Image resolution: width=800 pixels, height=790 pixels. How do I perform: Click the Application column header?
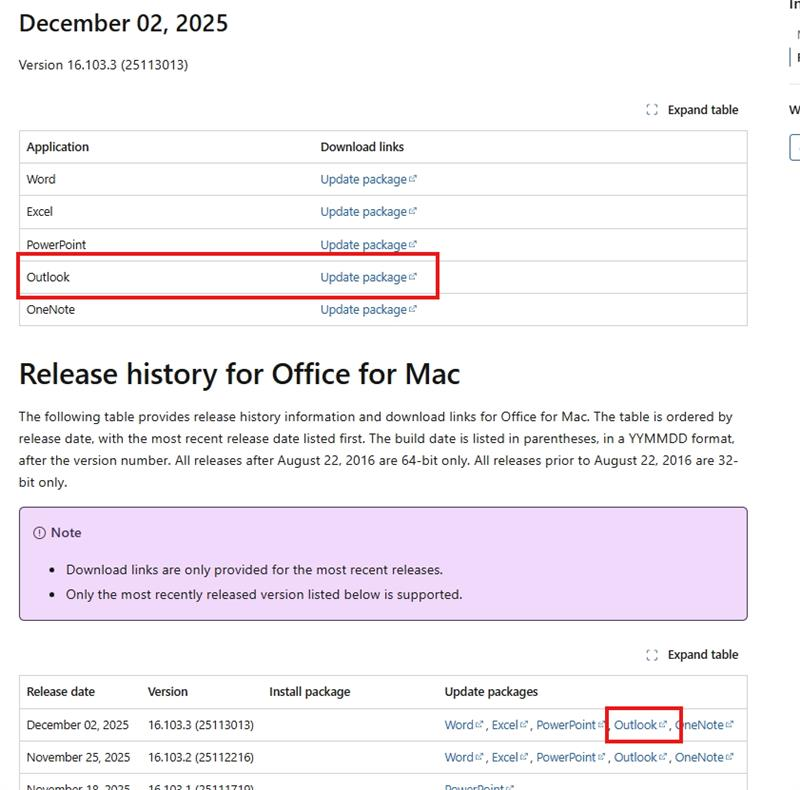point(58,147)
